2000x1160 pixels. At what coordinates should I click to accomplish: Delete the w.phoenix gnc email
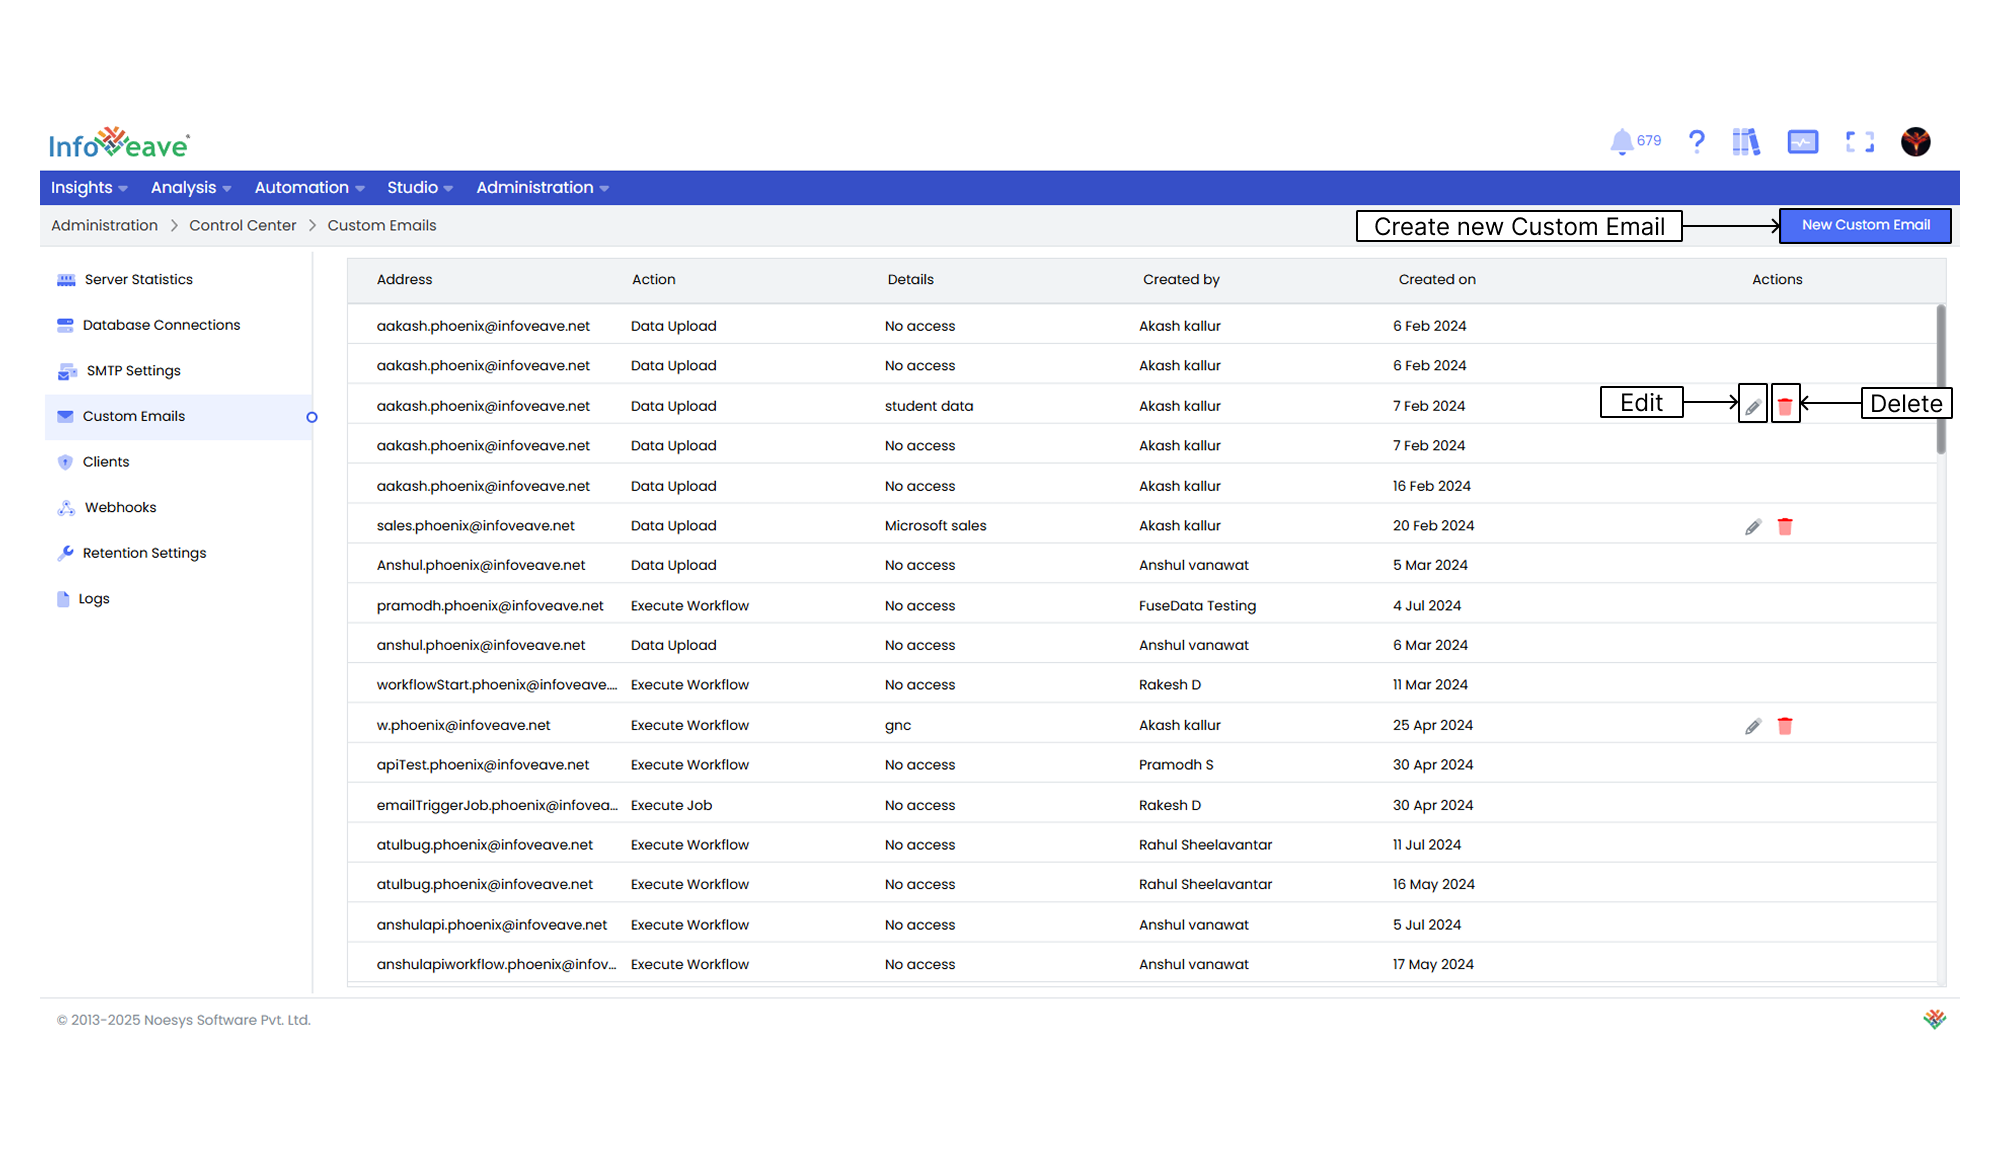click(x=1785, y=726)
